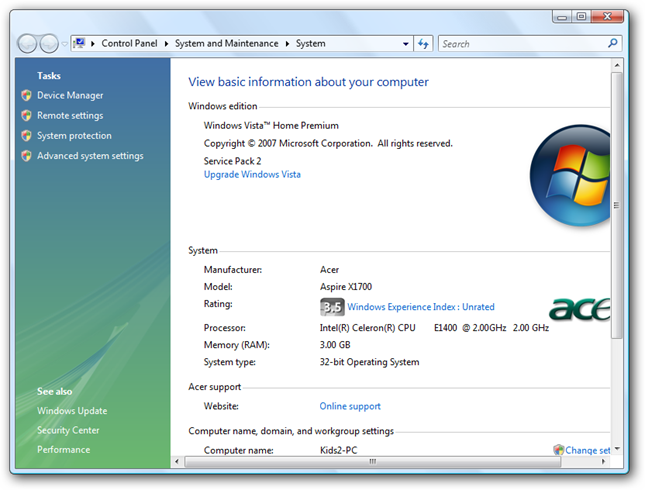The height and width of the screenshot is (490, 645).
Task: Click the magnifier search icon
Action: click(613, 43)
